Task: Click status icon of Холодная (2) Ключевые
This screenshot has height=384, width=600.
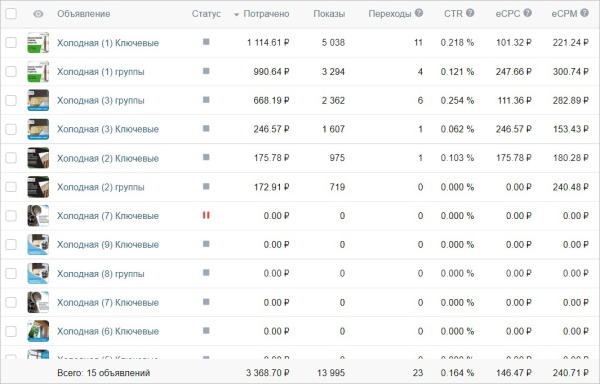Action: click(x=206, y=157)
